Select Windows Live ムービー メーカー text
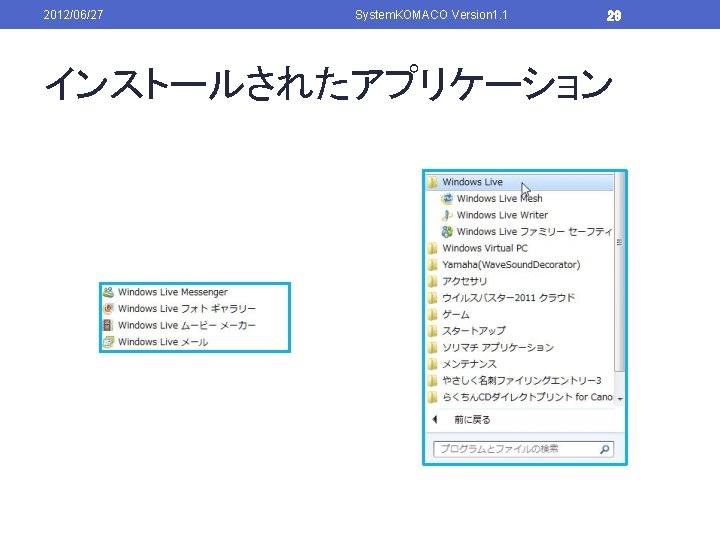Image resolution: width=720 pixels, height=540 pixels. tap(186, 325)
